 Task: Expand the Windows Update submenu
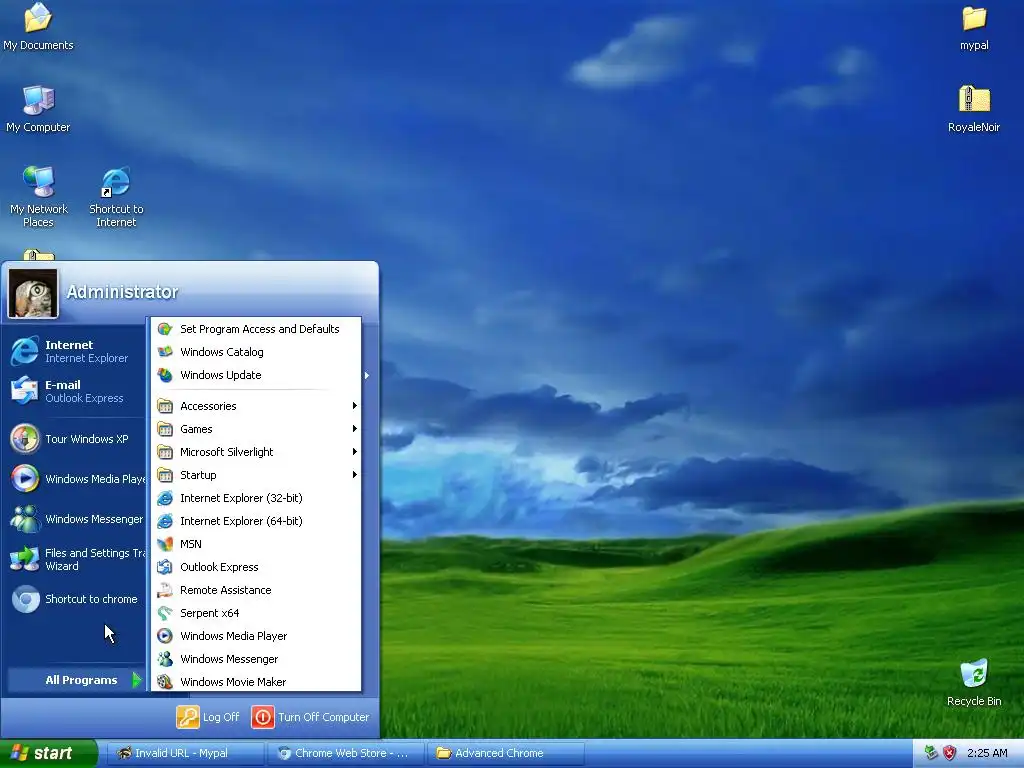click(x=256, y=375)
